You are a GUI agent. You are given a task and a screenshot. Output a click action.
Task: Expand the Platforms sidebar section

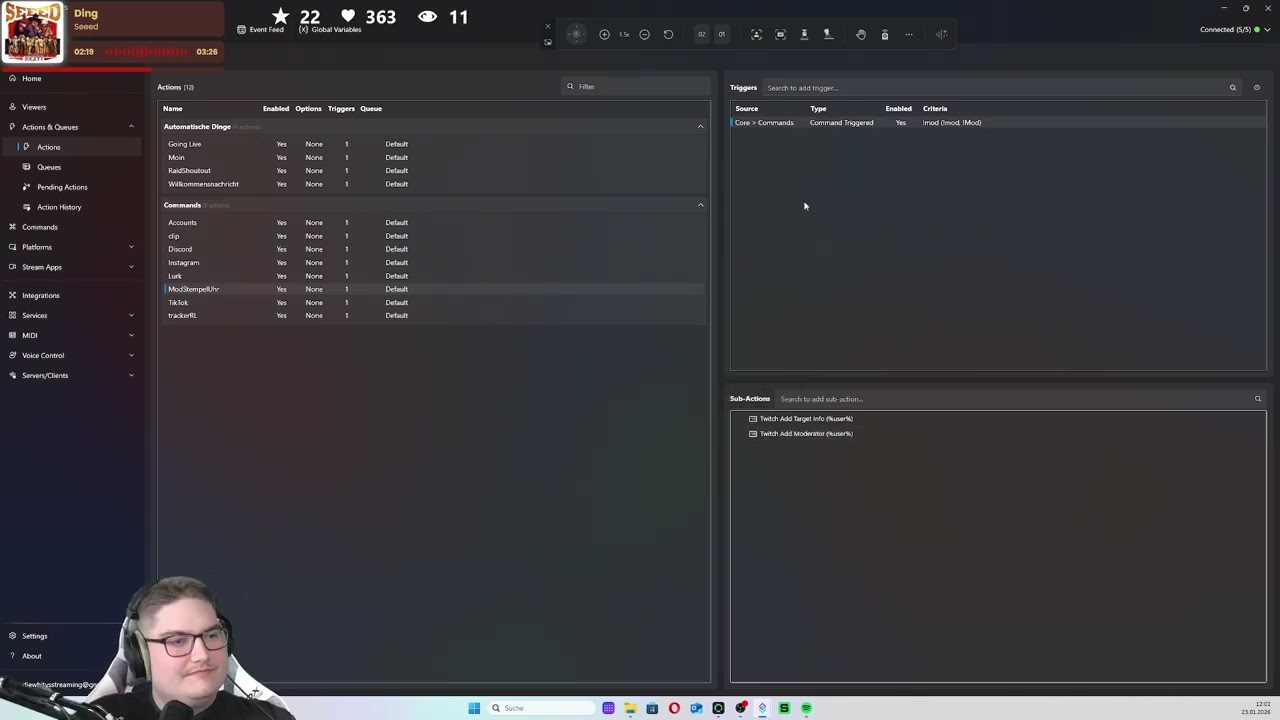click(131, 247)
